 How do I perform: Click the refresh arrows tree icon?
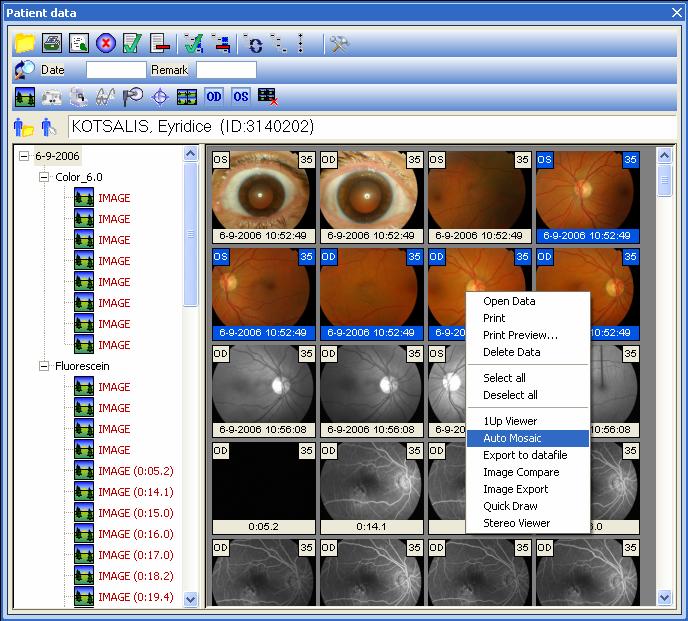click(x=253, y=43)
